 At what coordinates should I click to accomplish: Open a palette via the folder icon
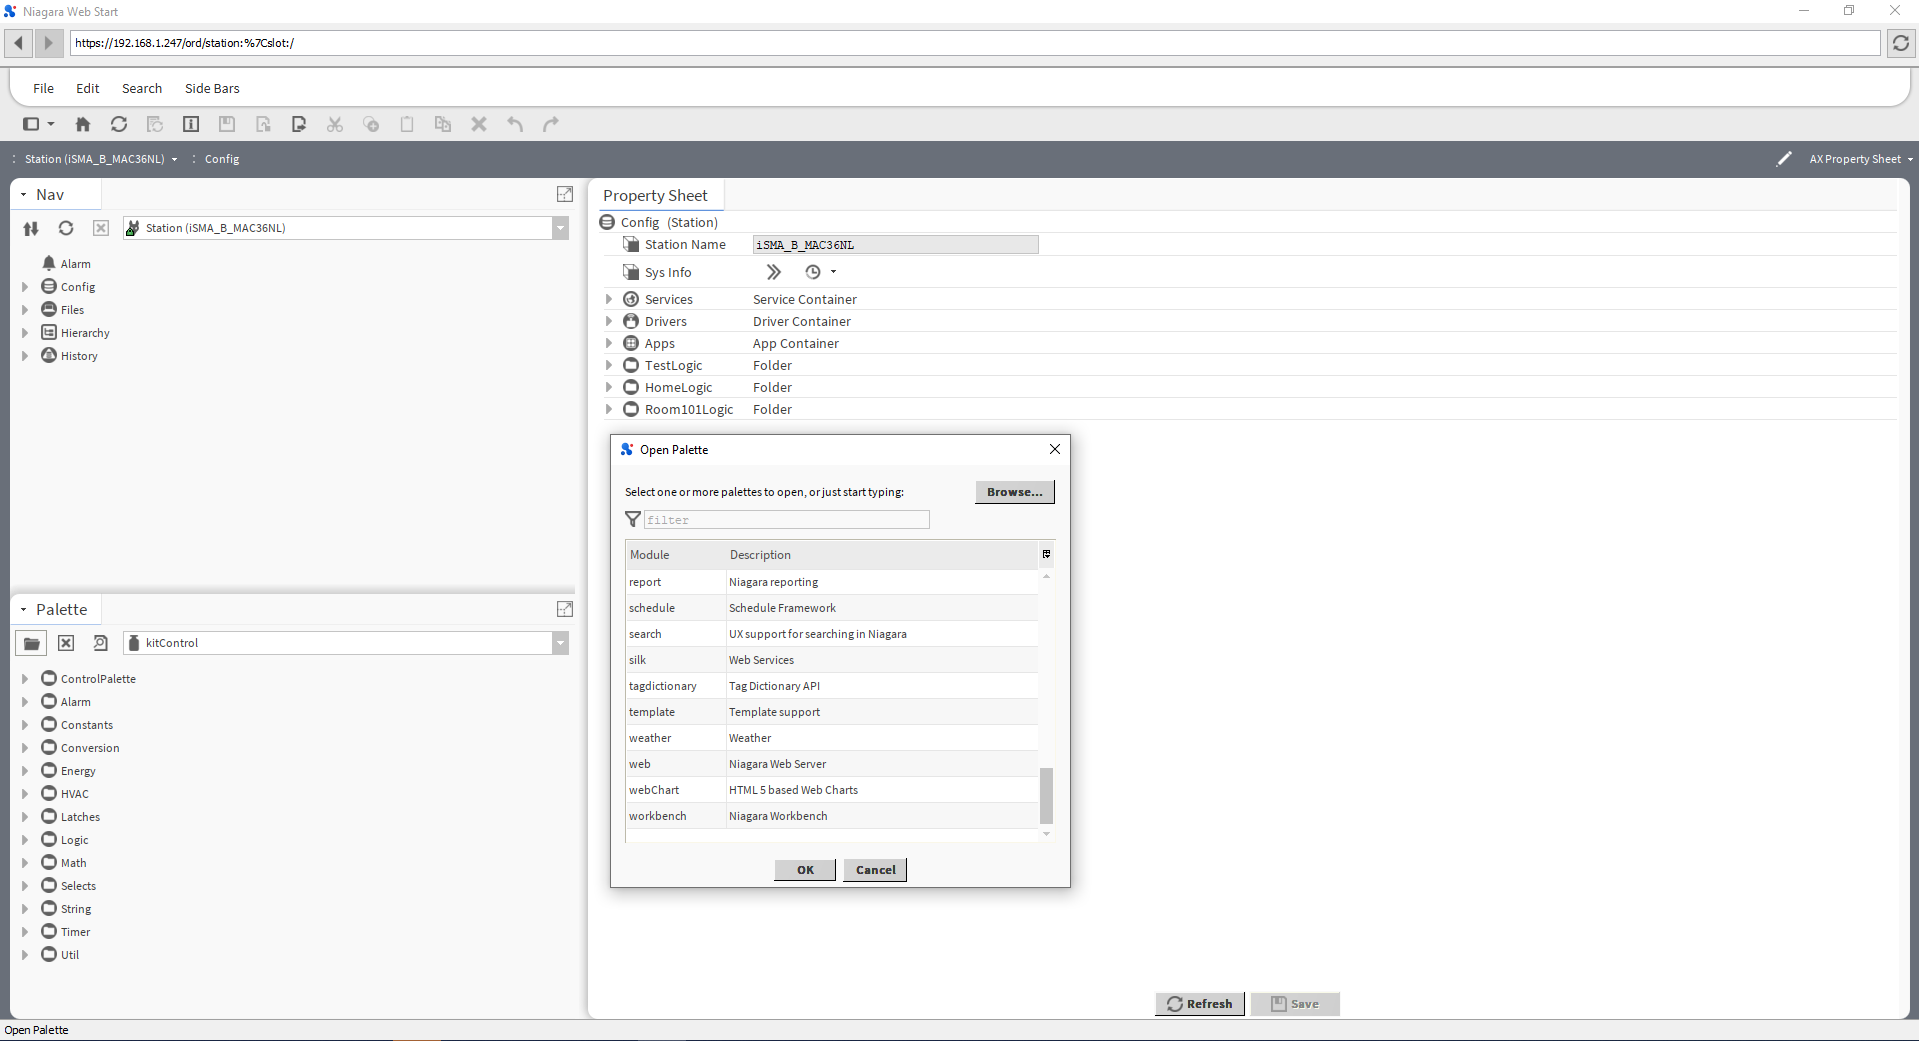(x=31, y=643)
